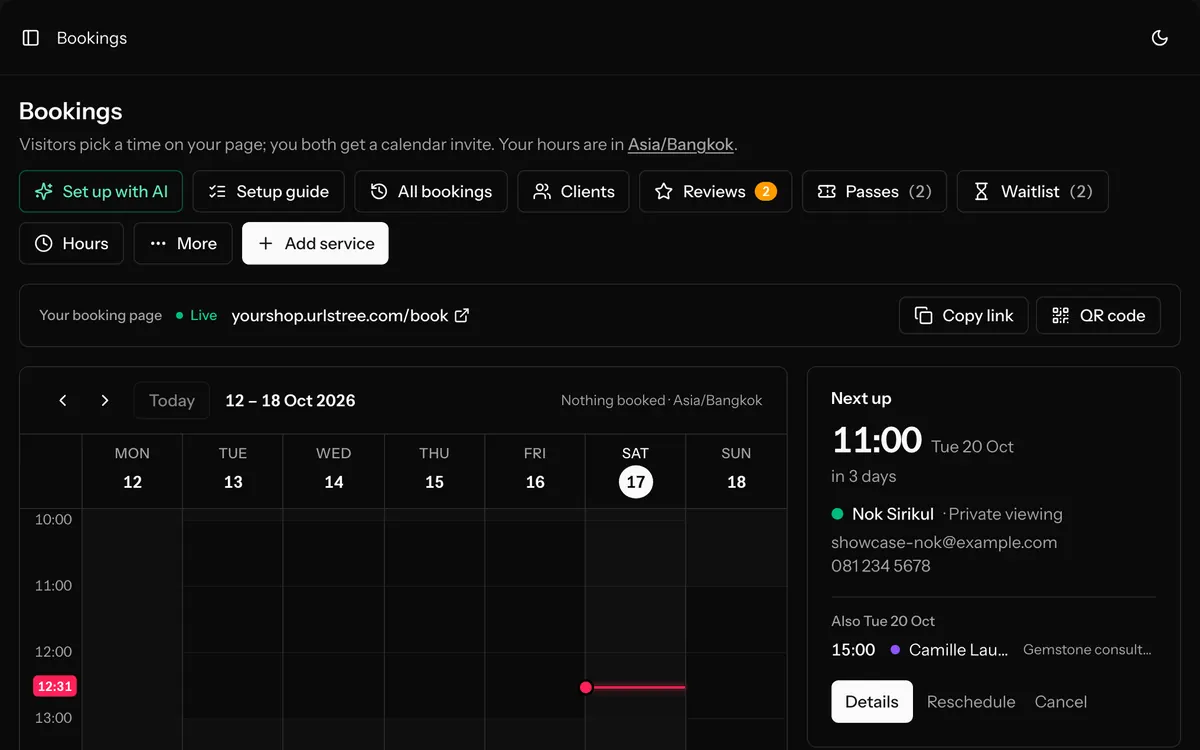Click the 12 – 18 Oct 2026 date range
Screen dimensions: 1200x750
click(x=290, y=400)
